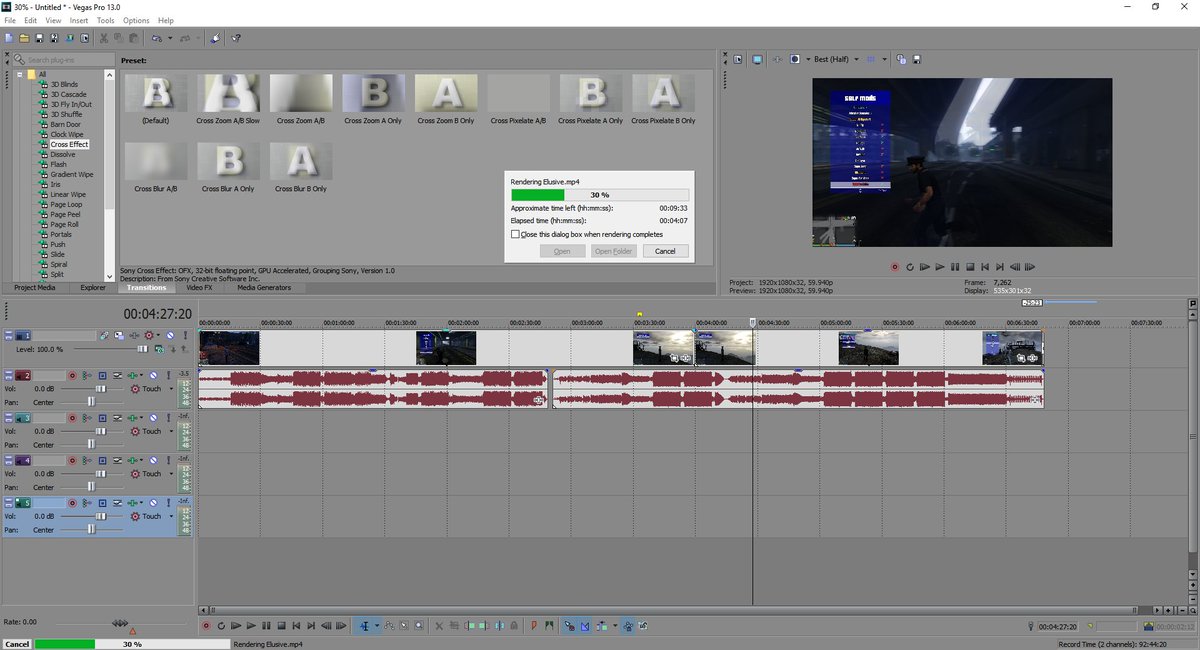Click Cancel button in the status bar
Image resolution: width=1200 pixels, height=650 pixels.
coord(17,644)
